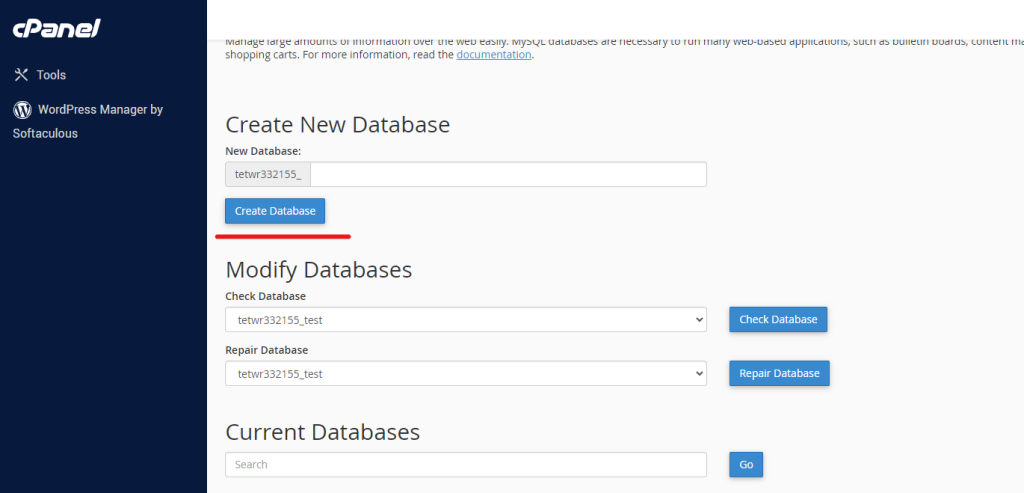Expand the Check Database dropdown list
Viewport: 1024px width, 493px height.
pos(465,320)
